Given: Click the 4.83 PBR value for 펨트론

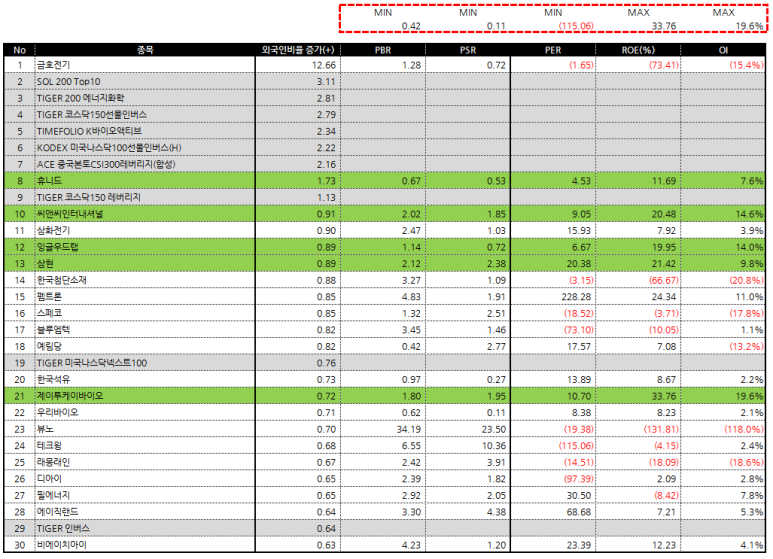Looking at the screenshot, I should pyautogui.click(x=411, y=297).
